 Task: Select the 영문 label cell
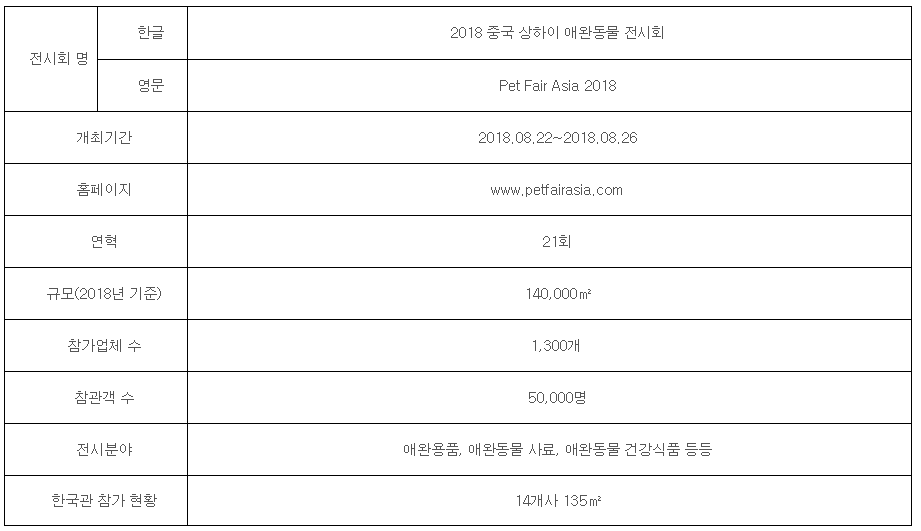pos(143,86)
